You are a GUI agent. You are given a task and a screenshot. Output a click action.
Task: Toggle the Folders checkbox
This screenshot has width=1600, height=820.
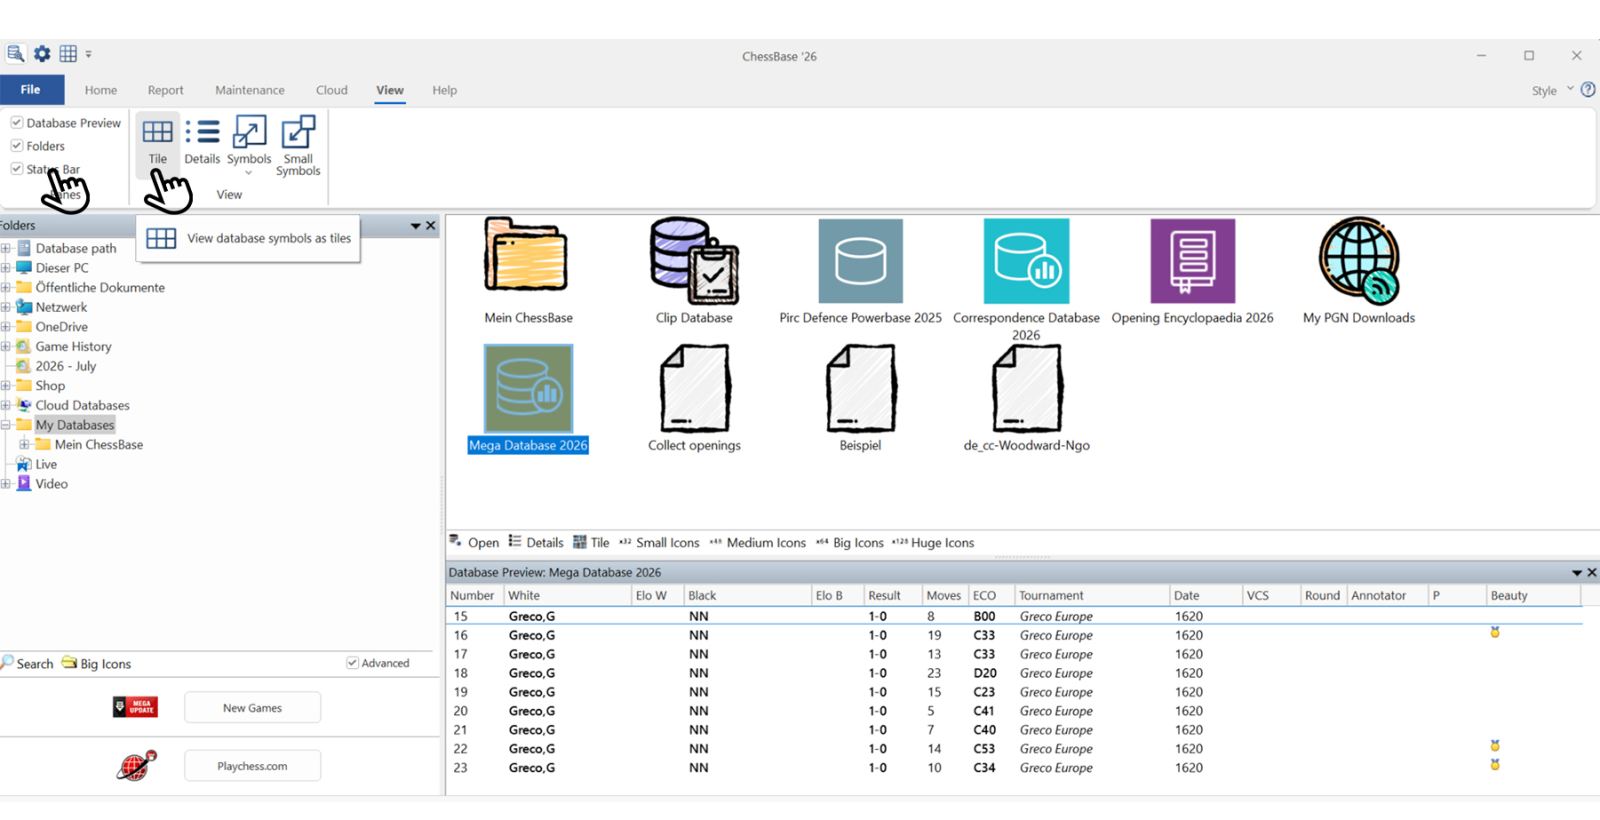coord(17,145)
